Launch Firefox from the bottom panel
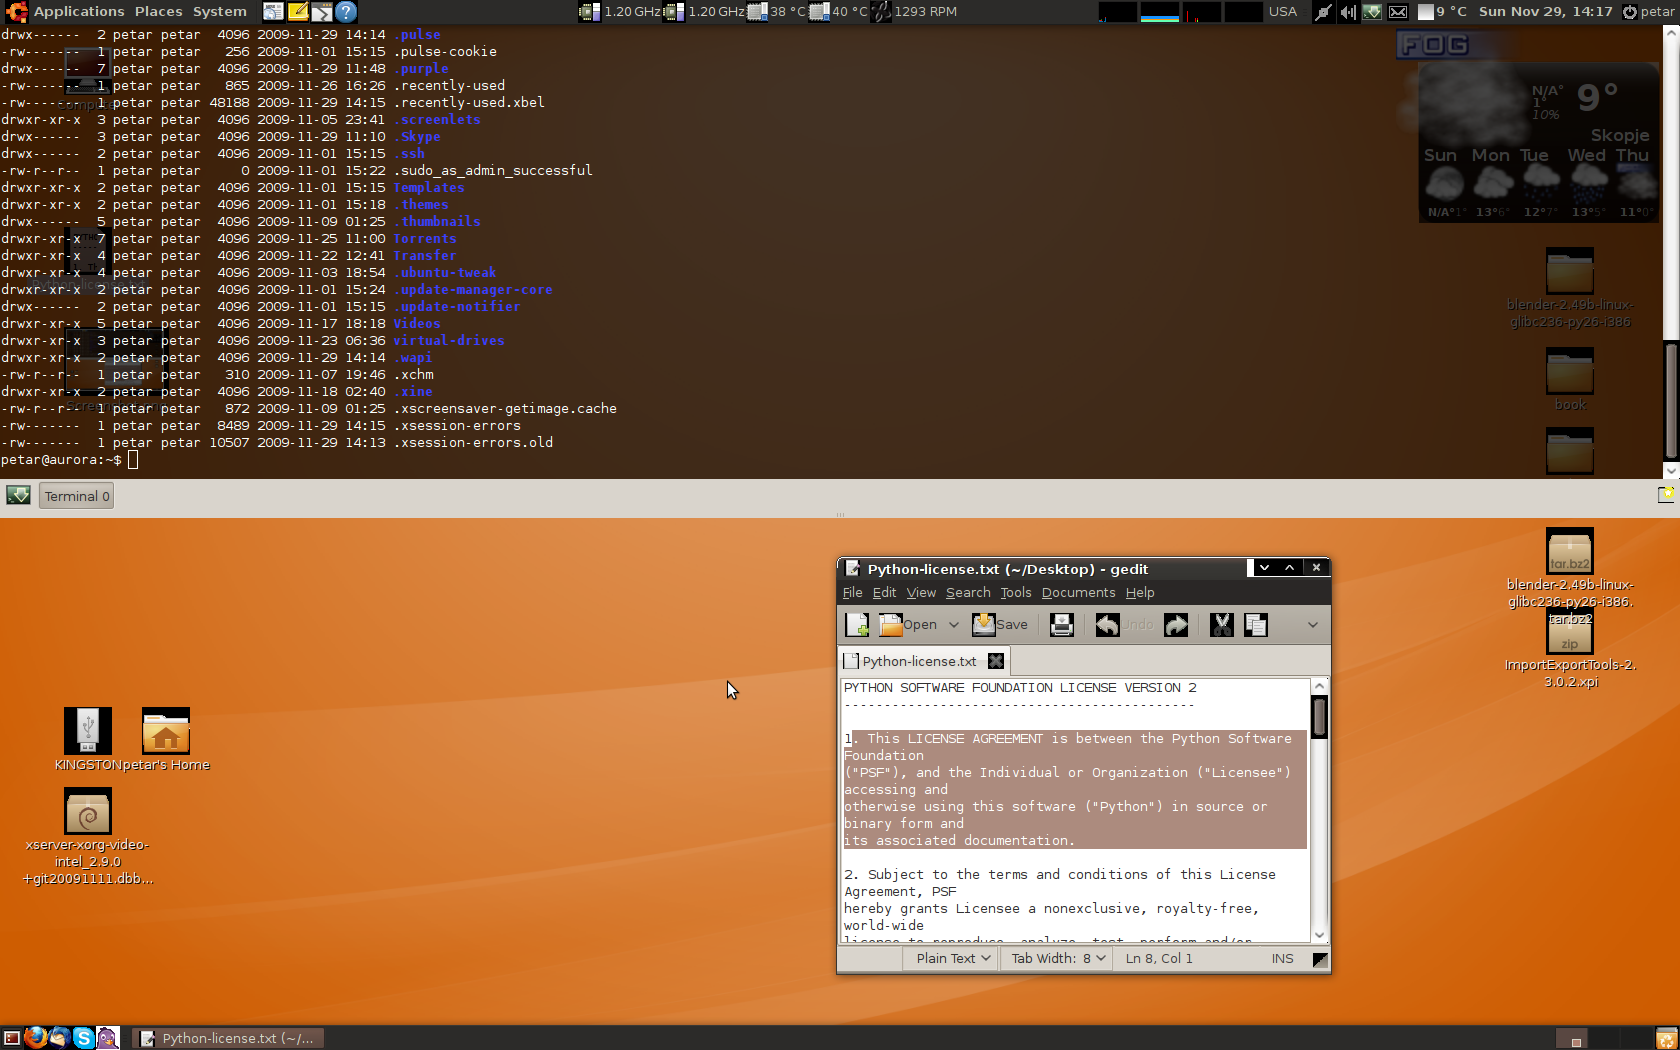Viewport: 1680px width, 1050px height. coord(36,1038)
